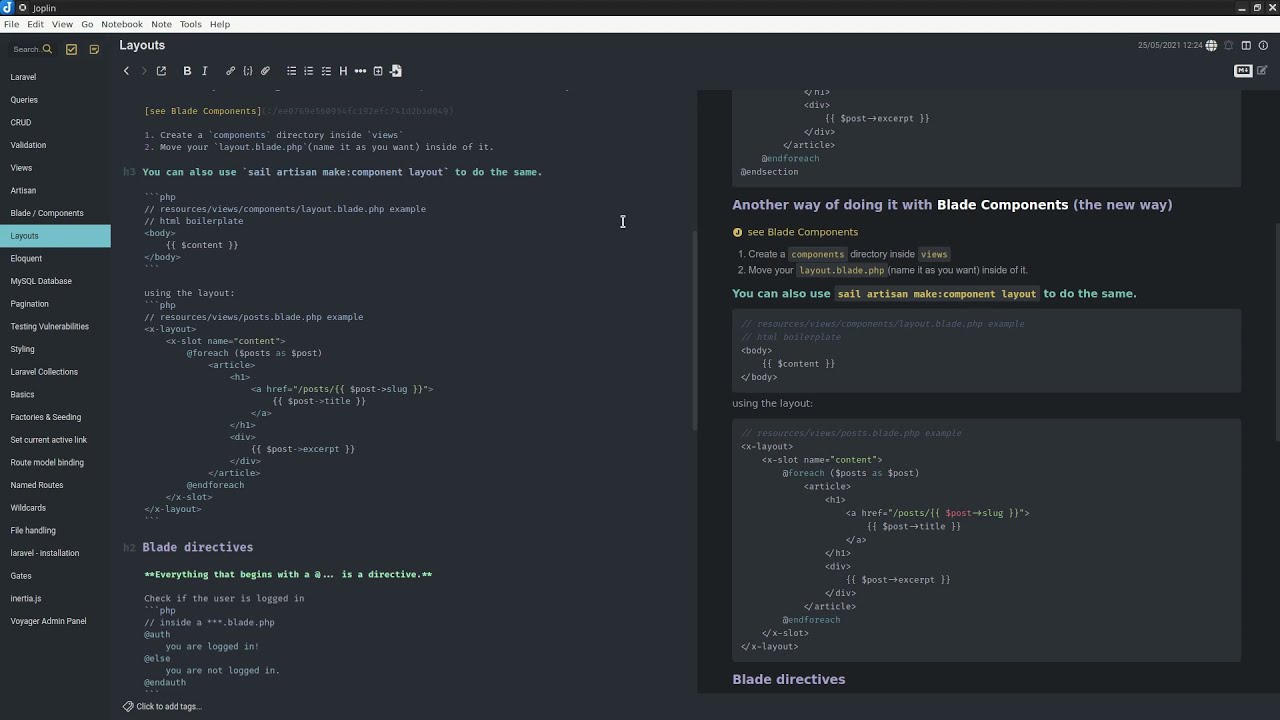
Task: Create a new note with the note icon
Action: coord(94,49)
